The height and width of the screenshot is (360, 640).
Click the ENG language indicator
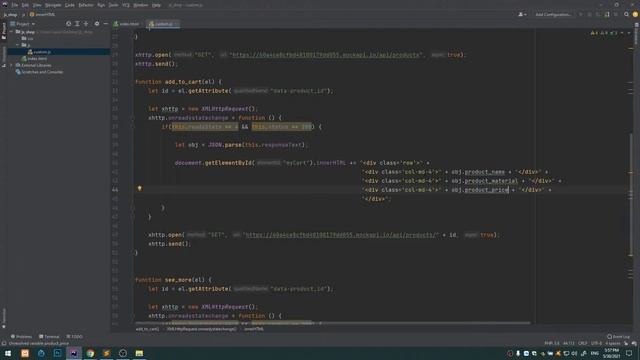click(x=595, y=353)
